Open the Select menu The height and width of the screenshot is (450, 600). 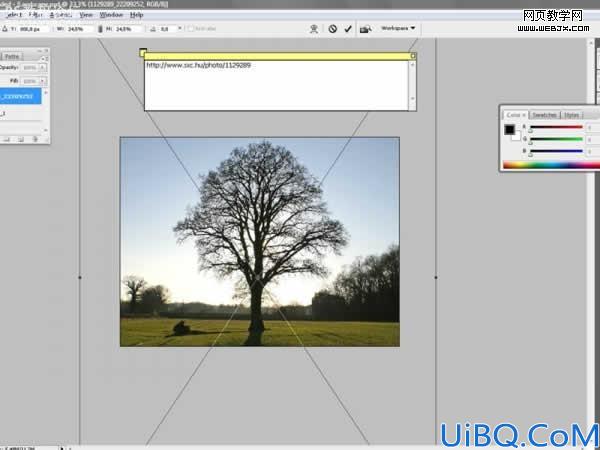14,15
